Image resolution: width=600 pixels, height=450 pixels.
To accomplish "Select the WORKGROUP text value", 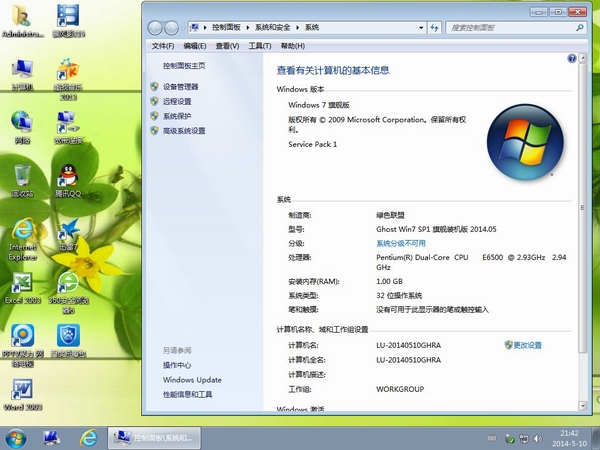I will pyautogui.click(x=400, y=389).
